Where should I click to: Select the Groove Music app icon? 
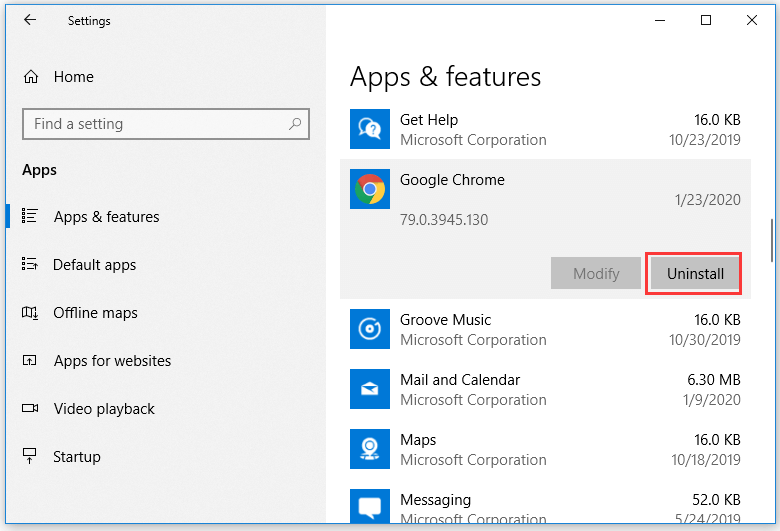pyautogui.click(x=370, y=329)
